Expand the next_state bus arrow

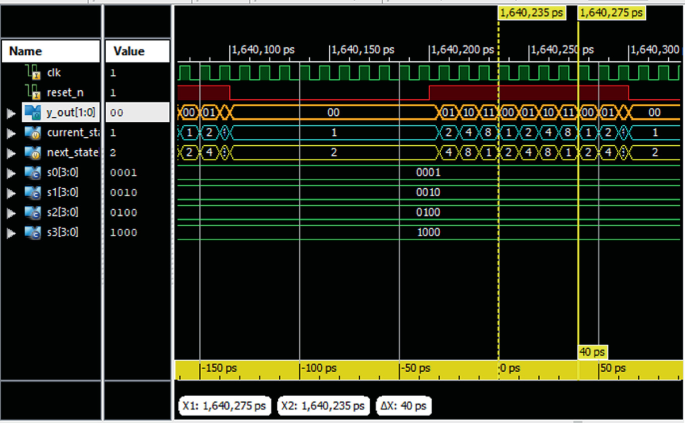(11, 152)
